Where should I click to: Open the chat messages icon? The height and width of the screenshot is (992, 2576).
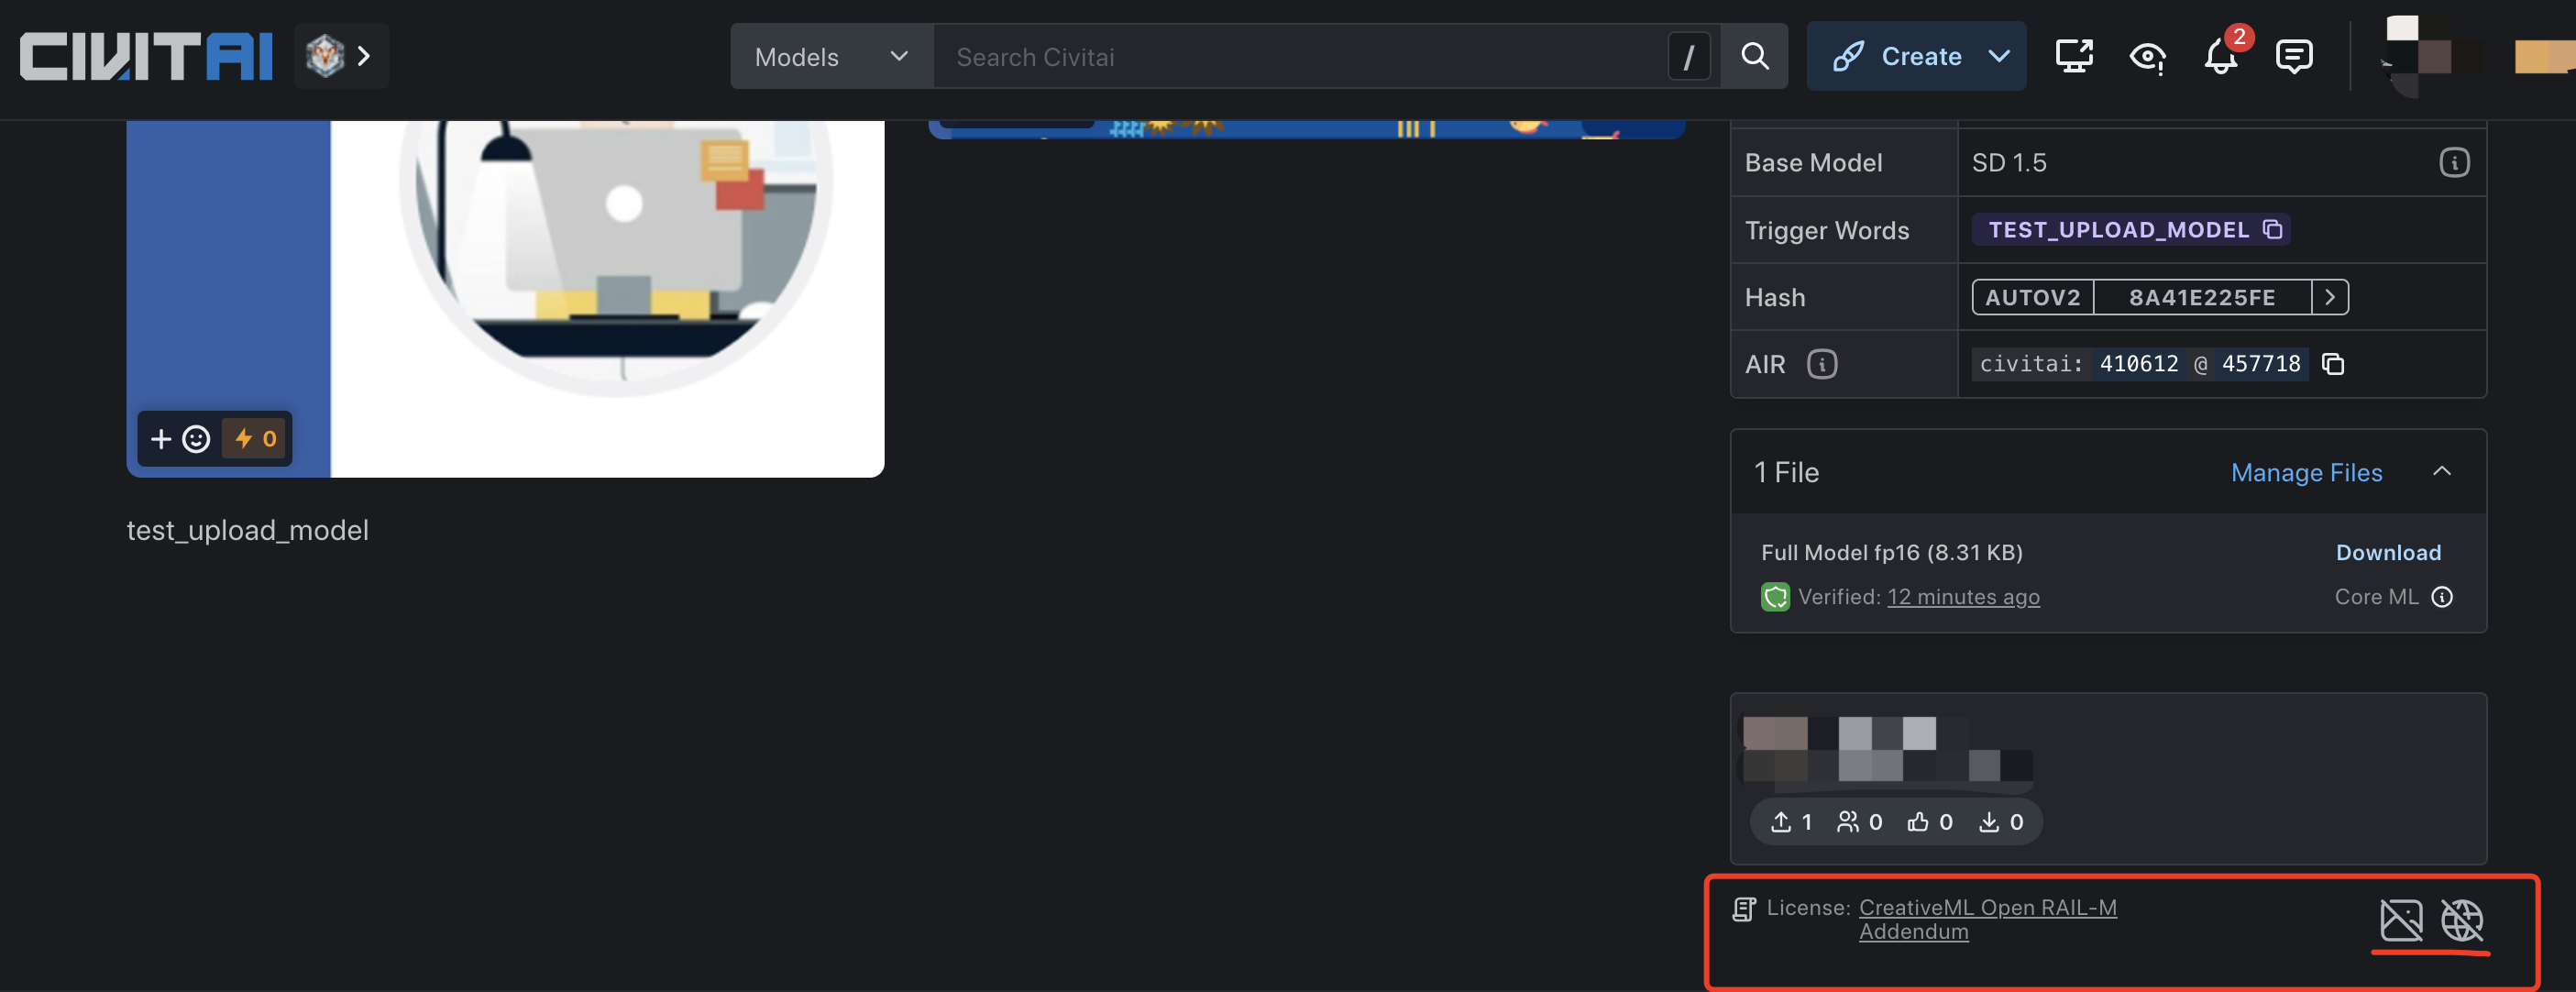point(2294,56)
